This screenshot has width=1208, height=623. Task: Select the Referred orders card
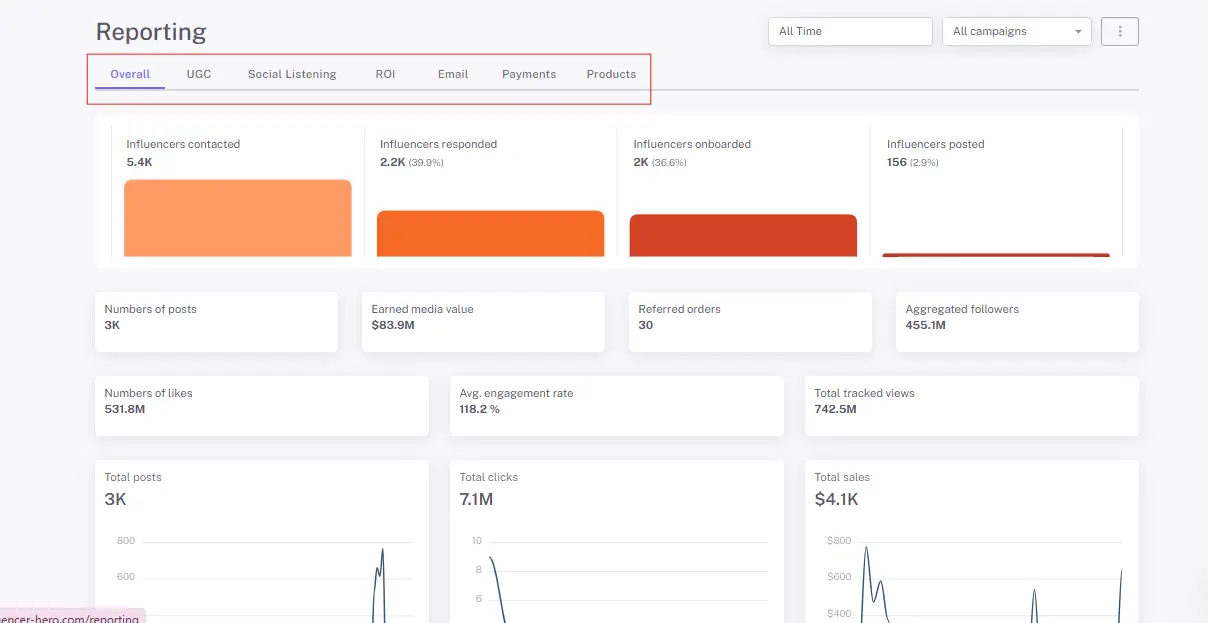[750, 322]
